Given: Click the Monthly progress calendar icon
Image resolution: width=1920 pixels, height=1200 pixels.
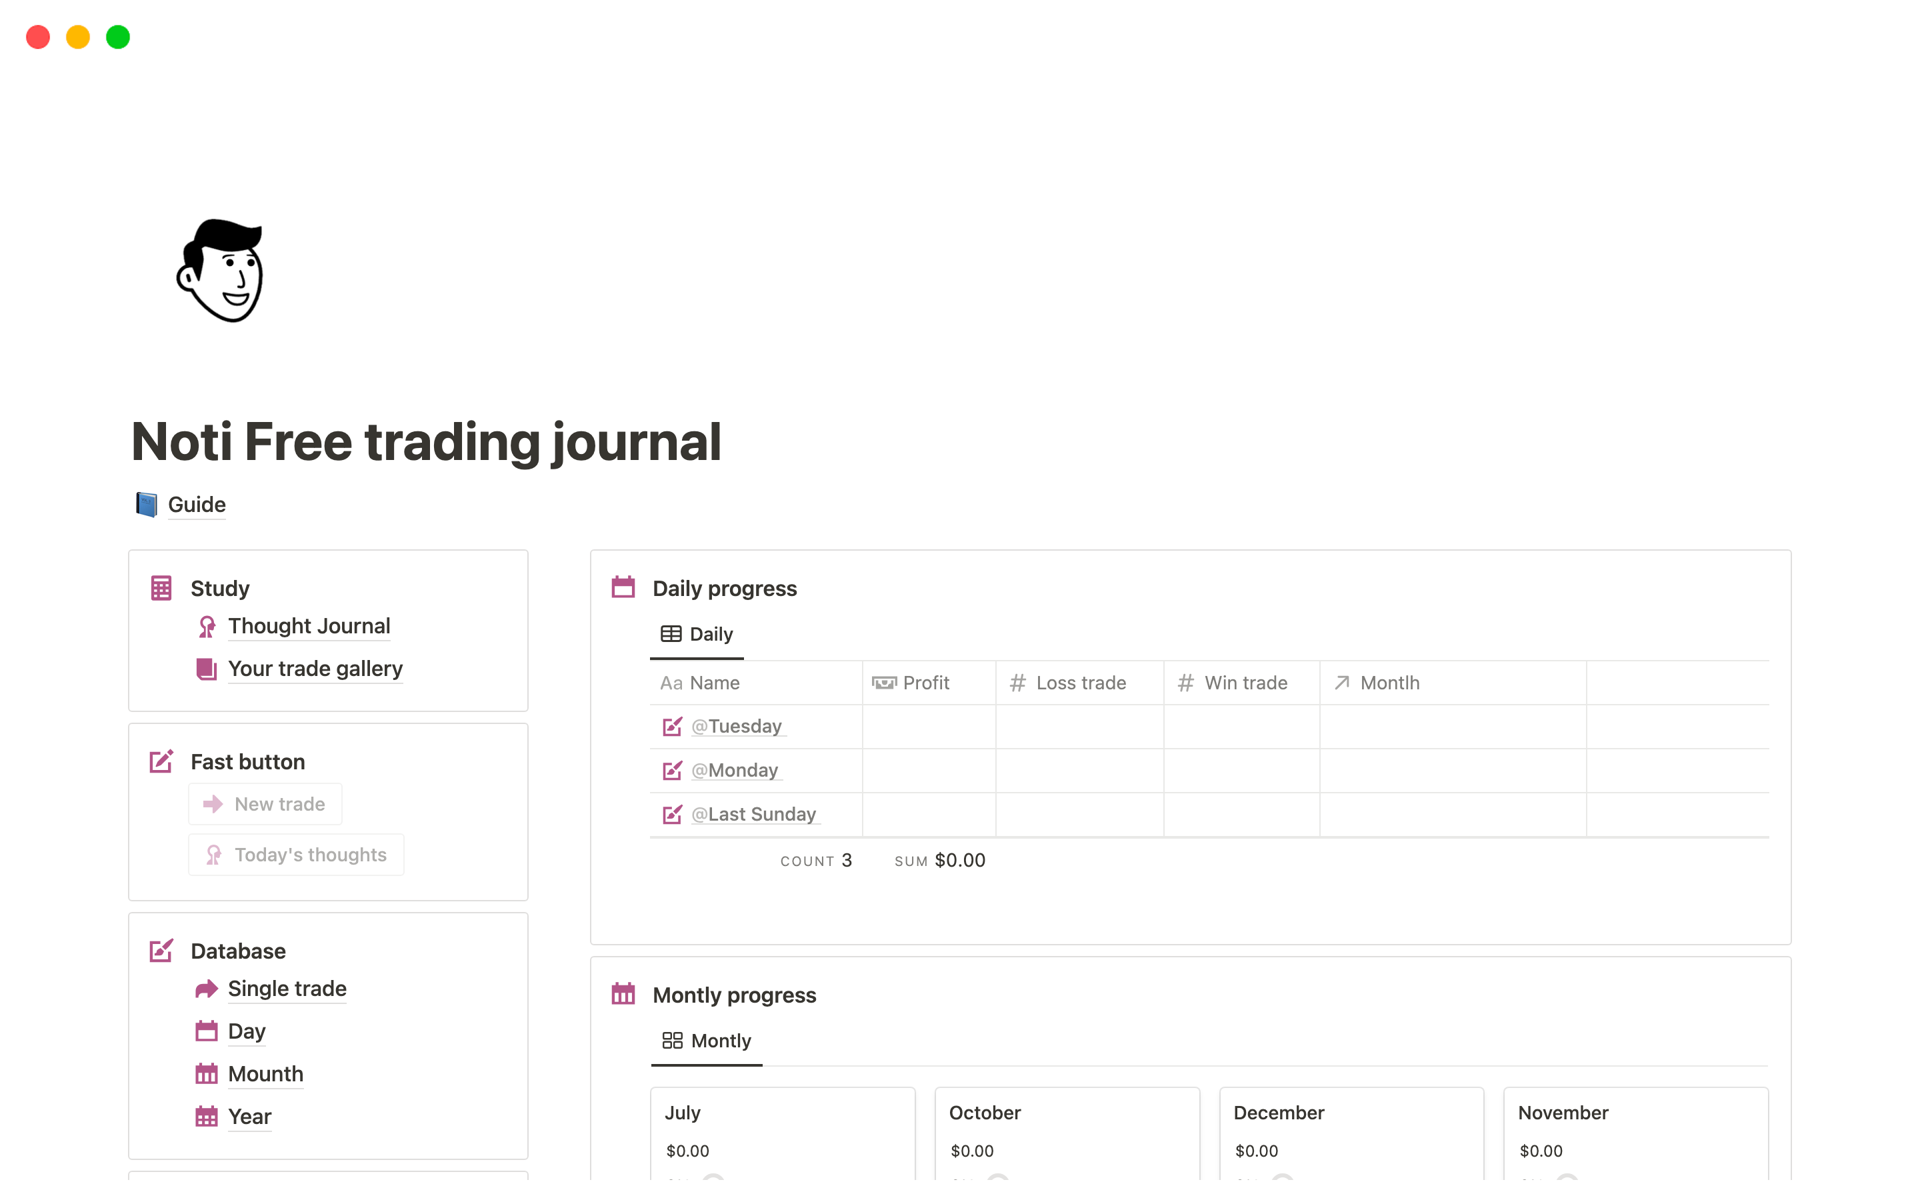Looking at the screenshot, I should point(623,993).
